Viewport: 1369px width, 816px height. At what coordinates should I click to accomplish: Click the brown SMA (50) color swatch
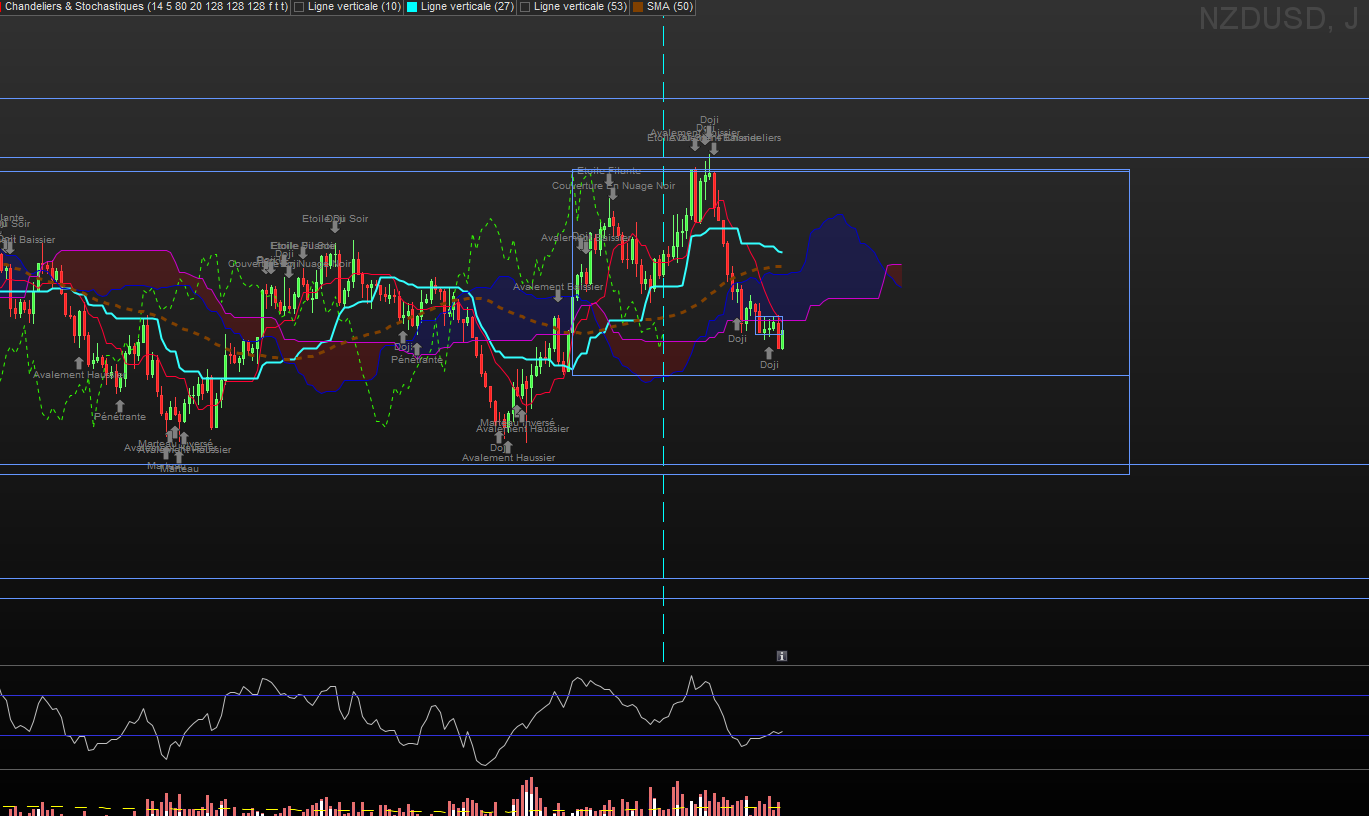pyautogui.click(x=638, y=7)
